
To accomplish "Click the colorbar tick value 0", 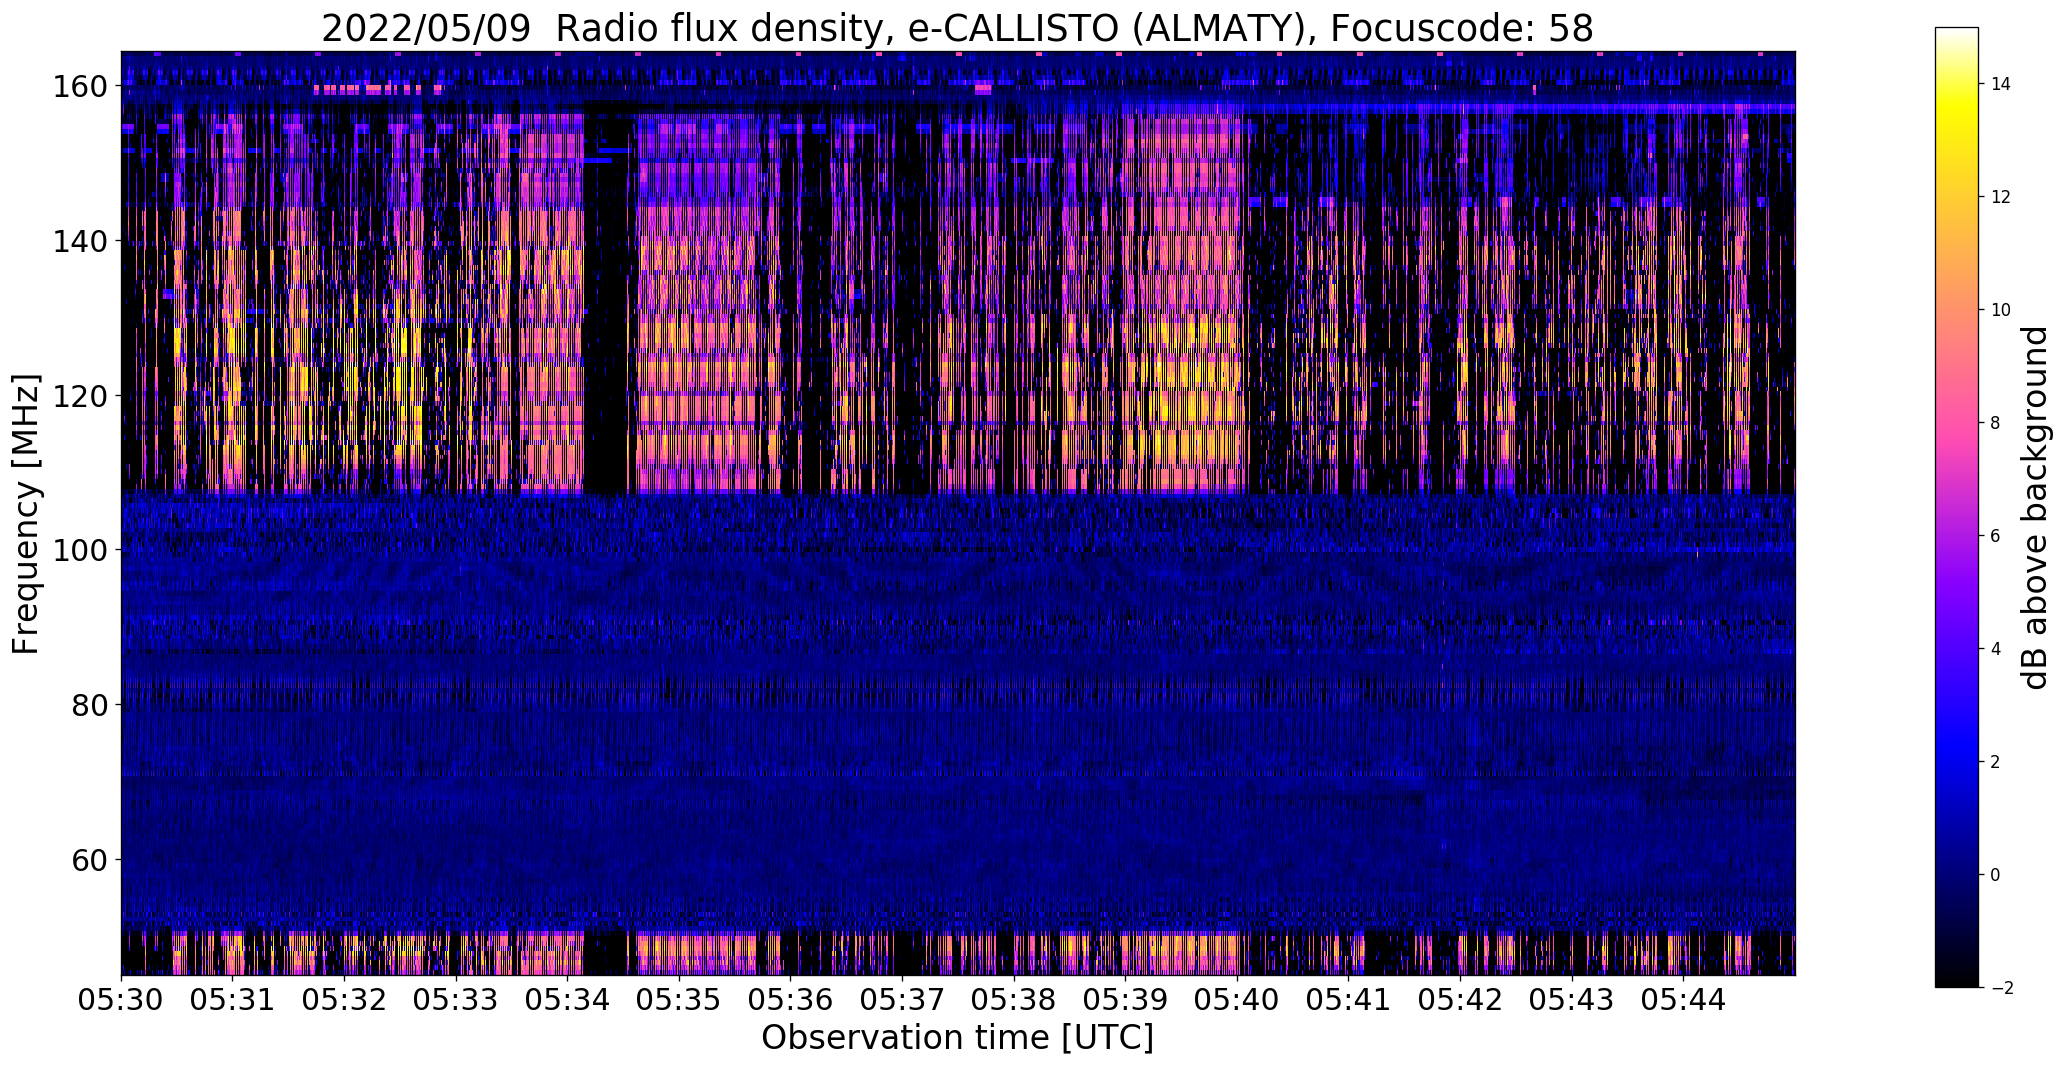I will (x=1996, y=875).
